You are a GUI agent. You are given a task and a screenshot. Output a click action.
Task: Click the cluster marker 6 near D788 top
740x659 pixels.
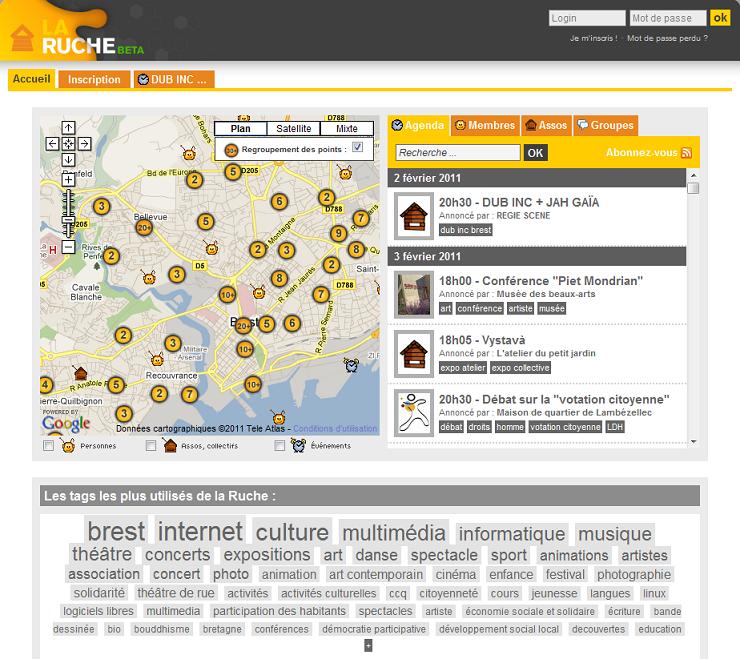(279, 202)
